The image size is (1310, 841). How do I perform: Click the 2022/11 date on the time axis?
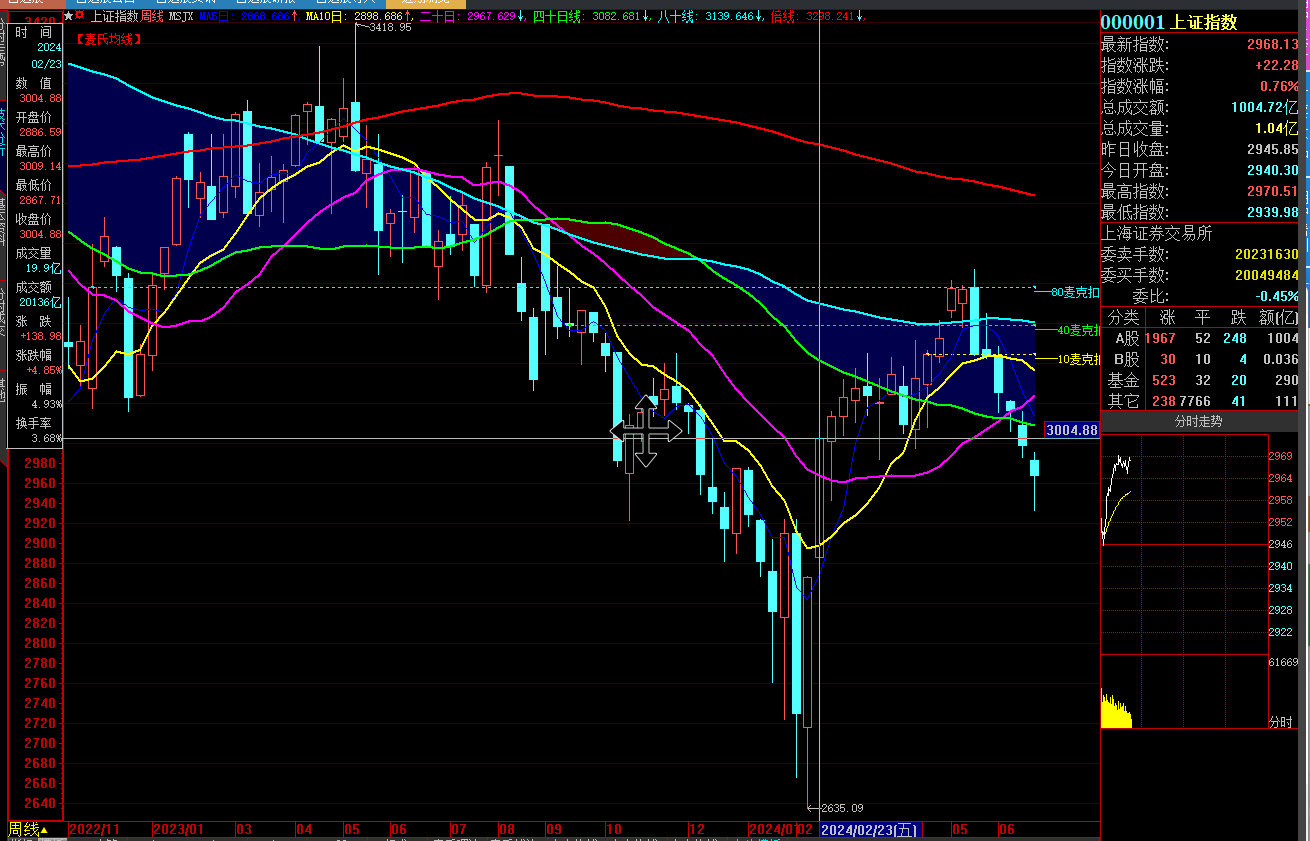point(93,830)
